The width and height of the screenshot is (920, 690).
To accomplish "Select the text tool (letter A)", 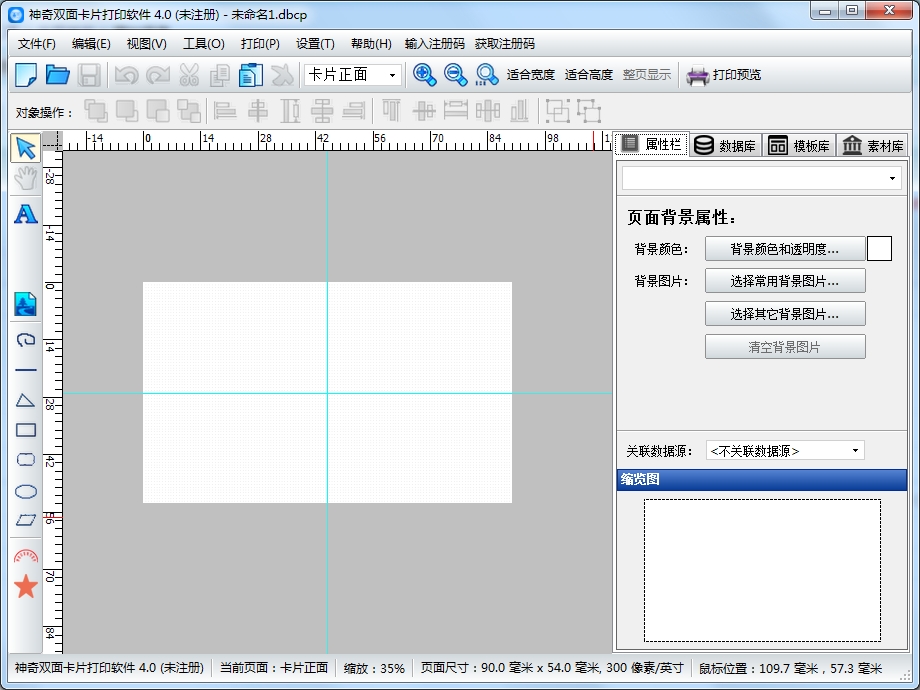I will click(x=26, y=214).
